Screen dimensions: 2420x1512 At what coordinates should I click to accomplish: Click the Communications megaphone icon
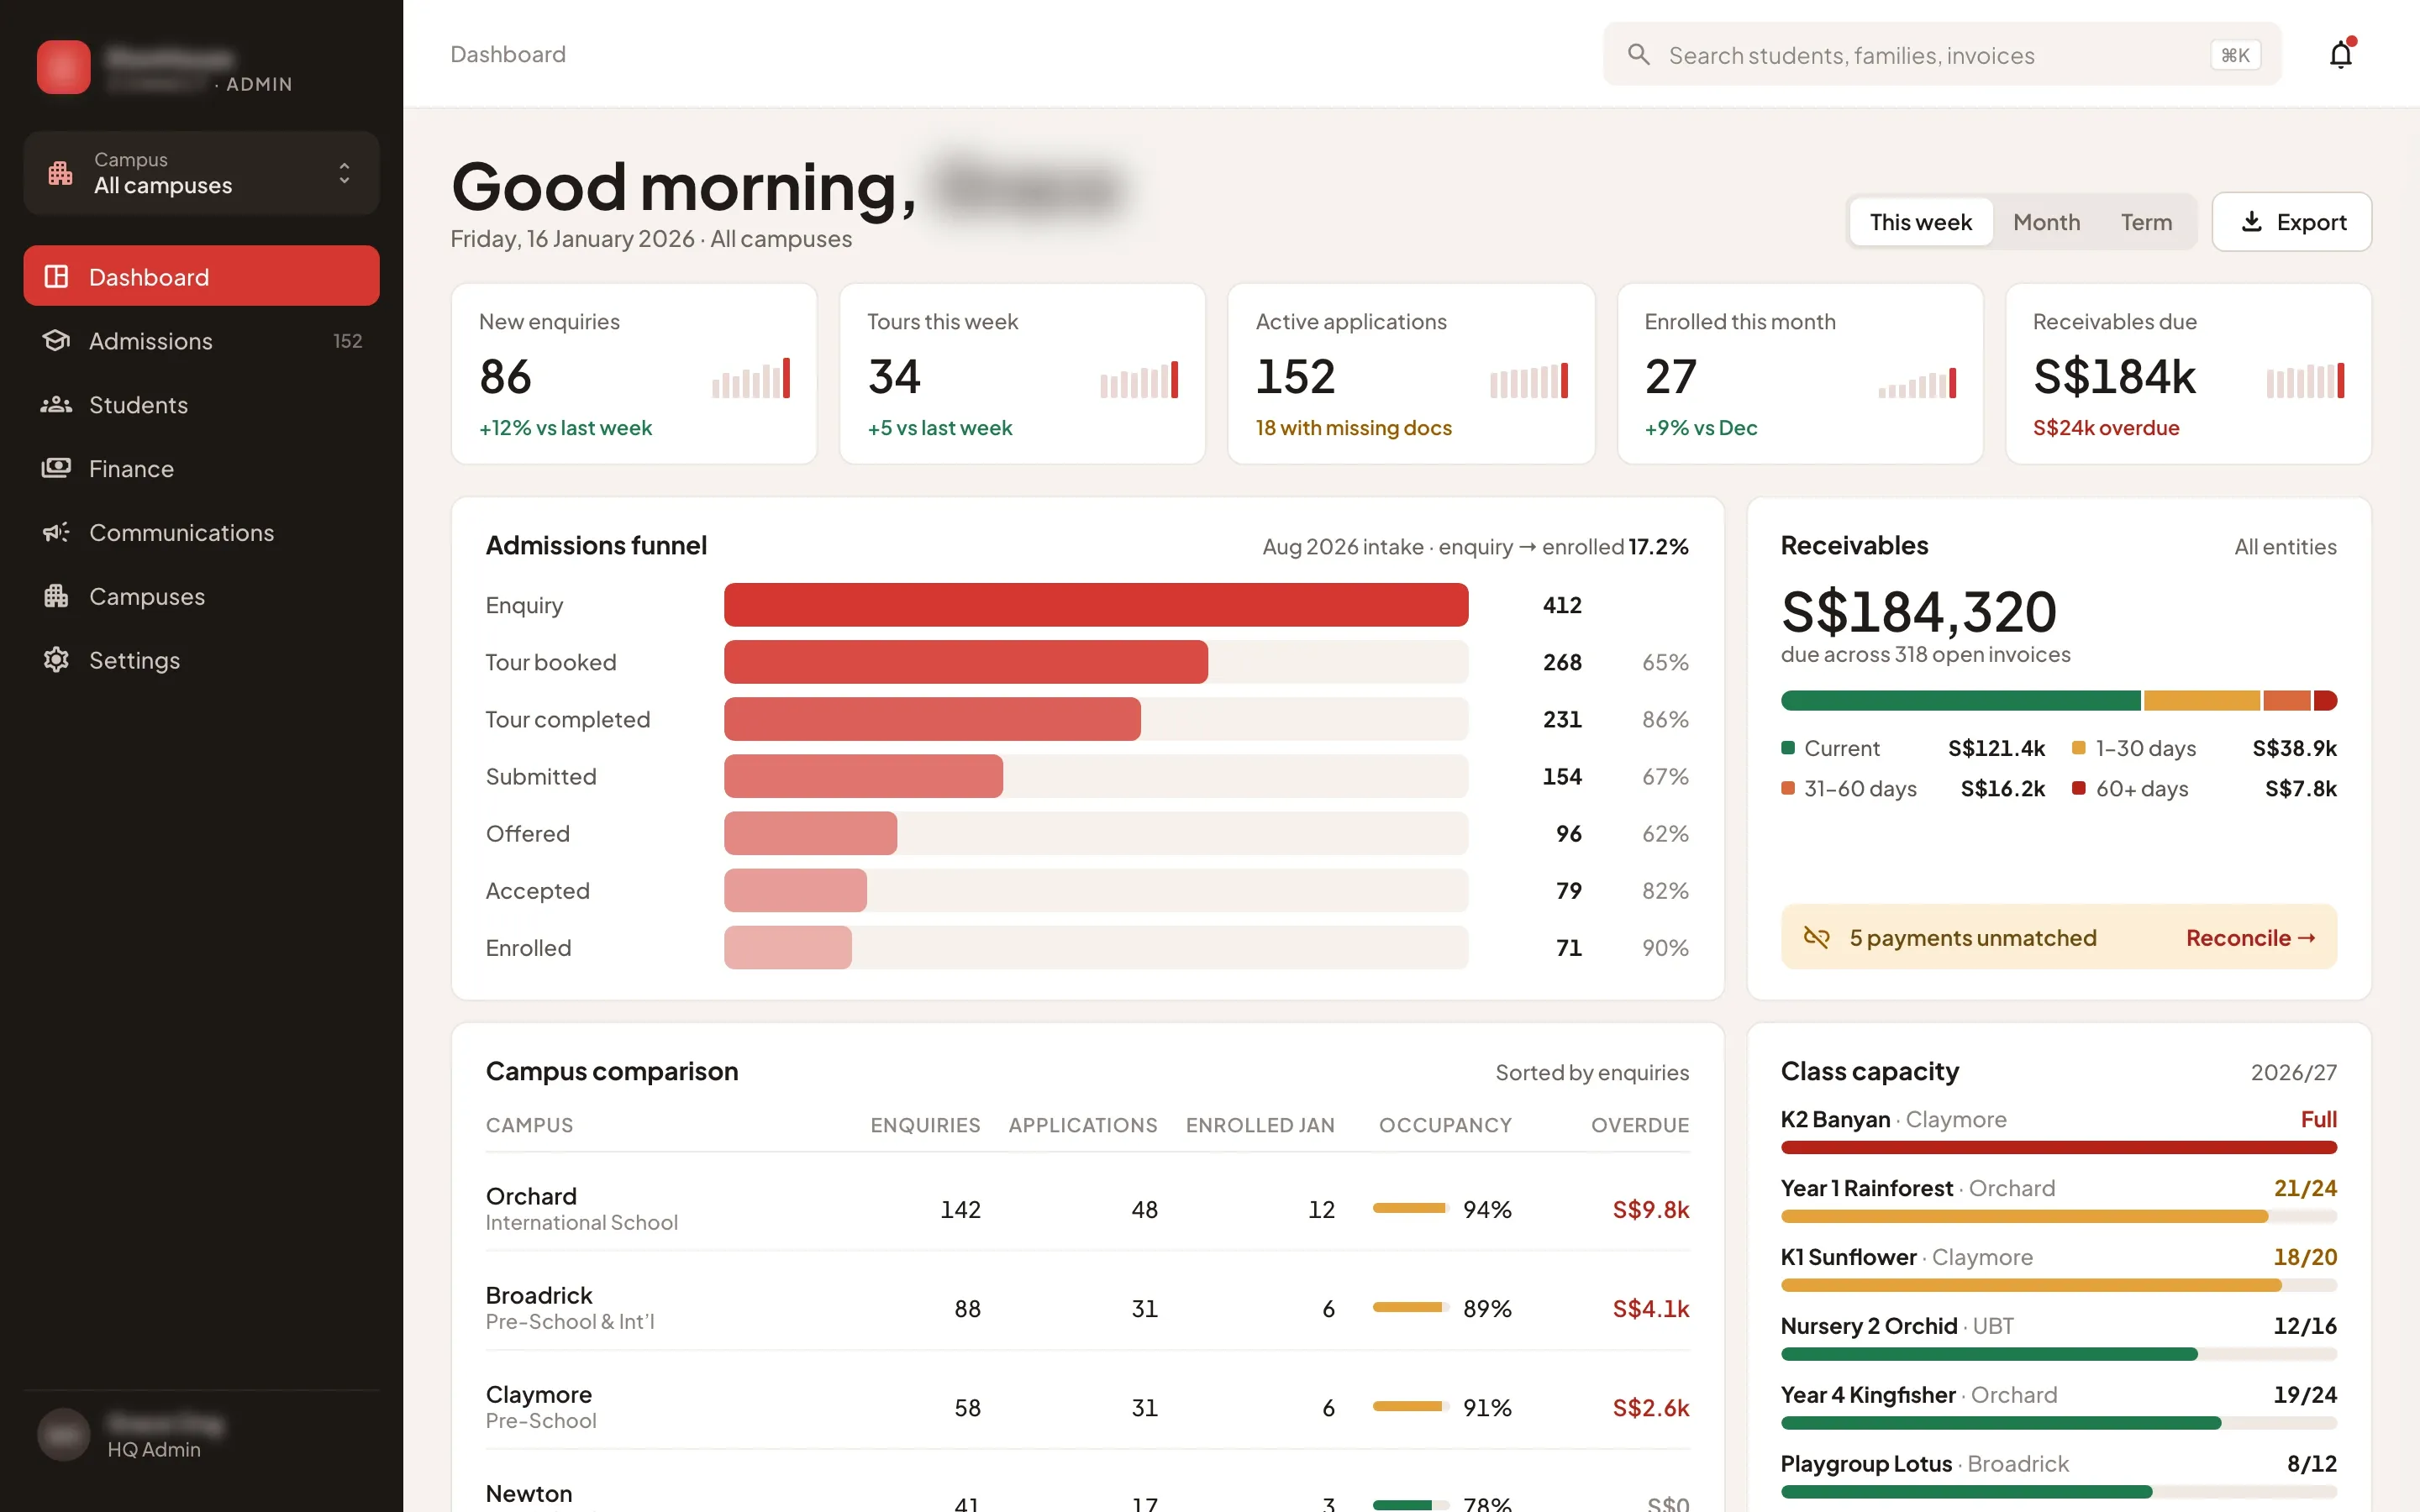56,532
